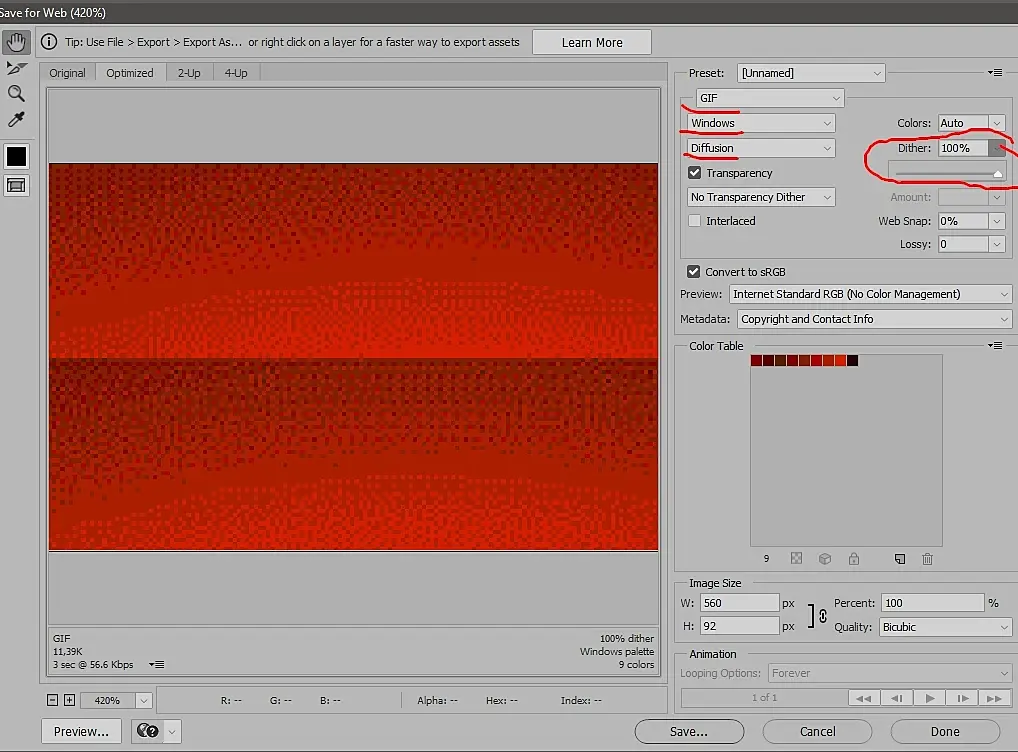Toggle slices visibility icon
Screen dimensions: 1018x752
[16, 185]
